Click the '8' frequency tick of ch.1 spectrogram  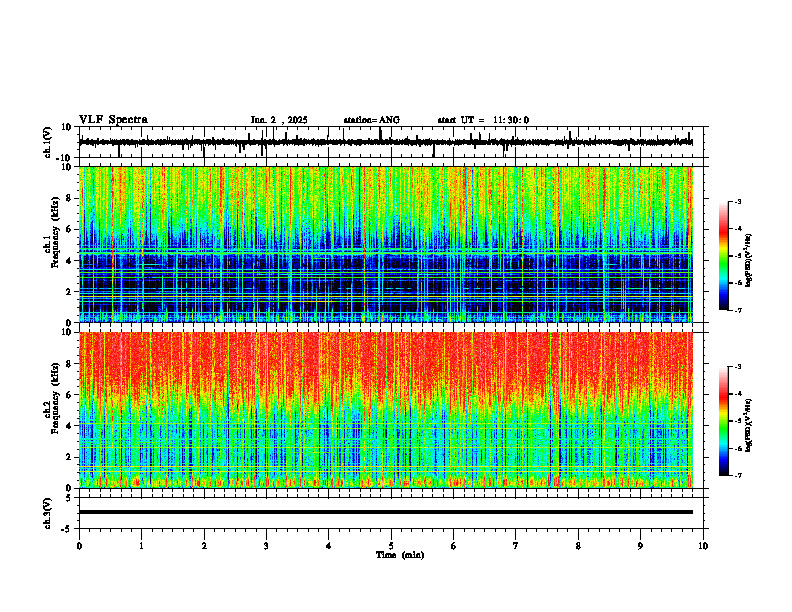coord(70,198)
